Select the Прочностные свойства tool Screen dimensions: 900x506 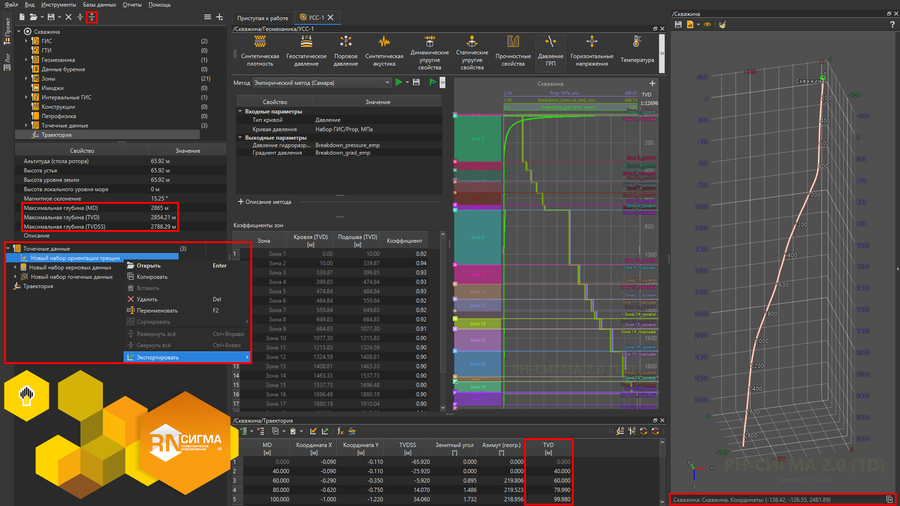point(513,42)
